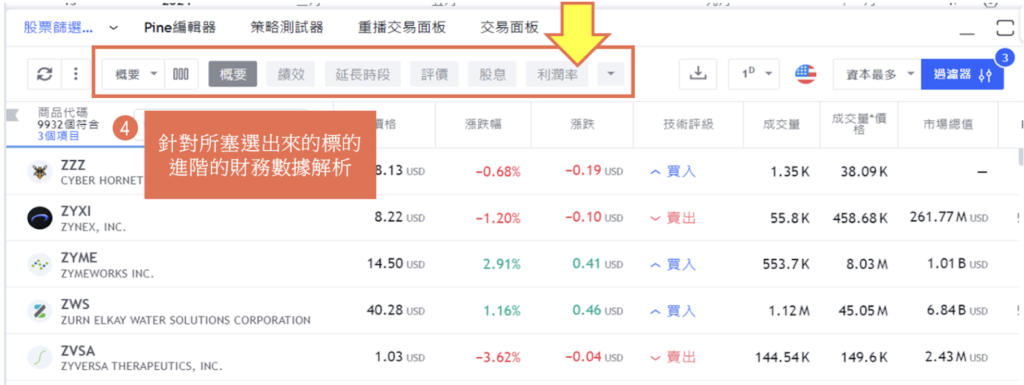Sort by the 成交量*價格 column header

858,124
